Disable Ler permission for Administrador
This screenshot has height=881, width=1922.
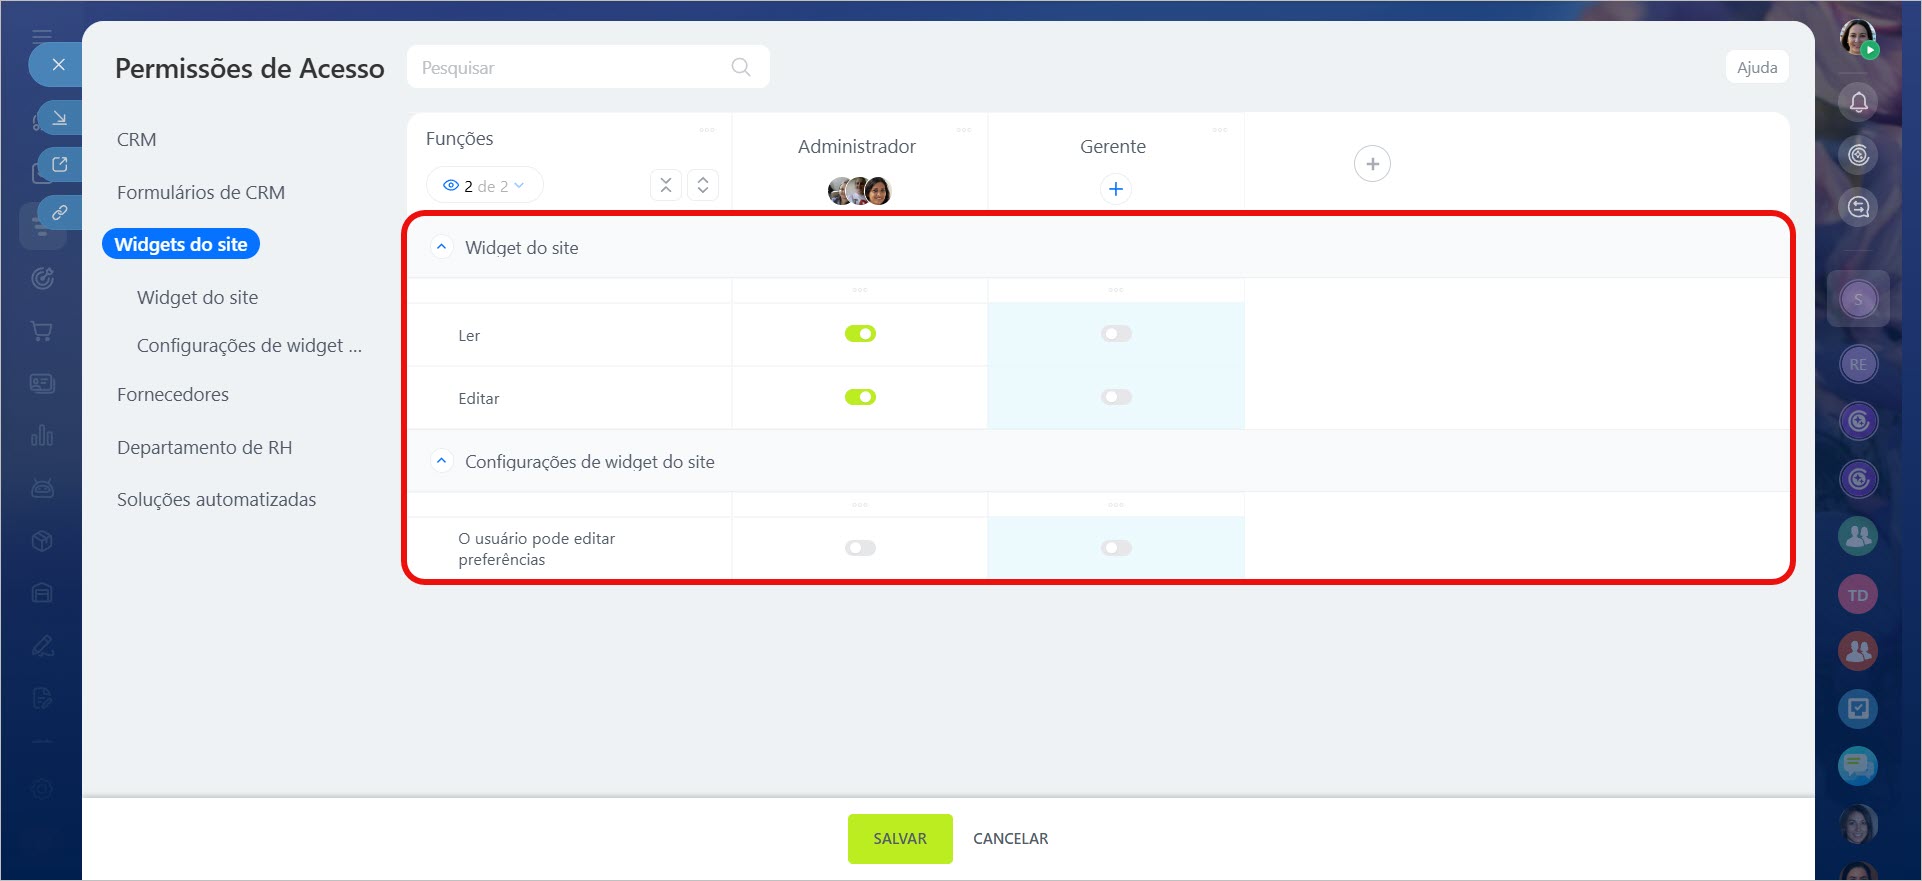[x=860, y=334]
